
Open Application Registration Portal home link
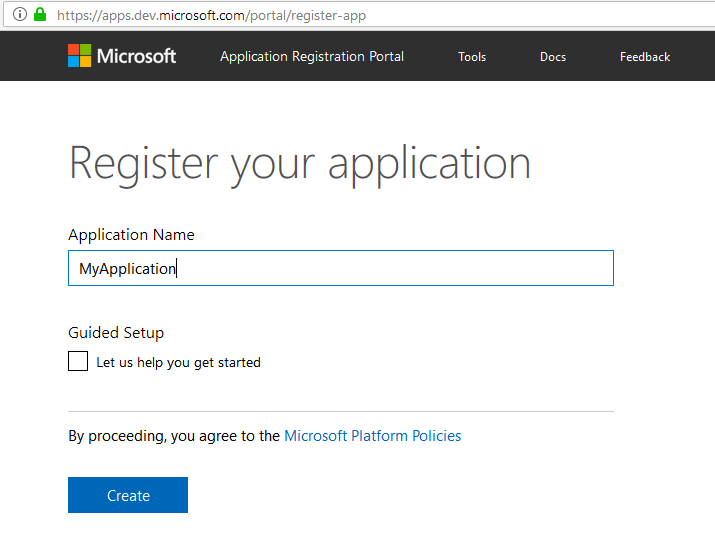[312, 57]
